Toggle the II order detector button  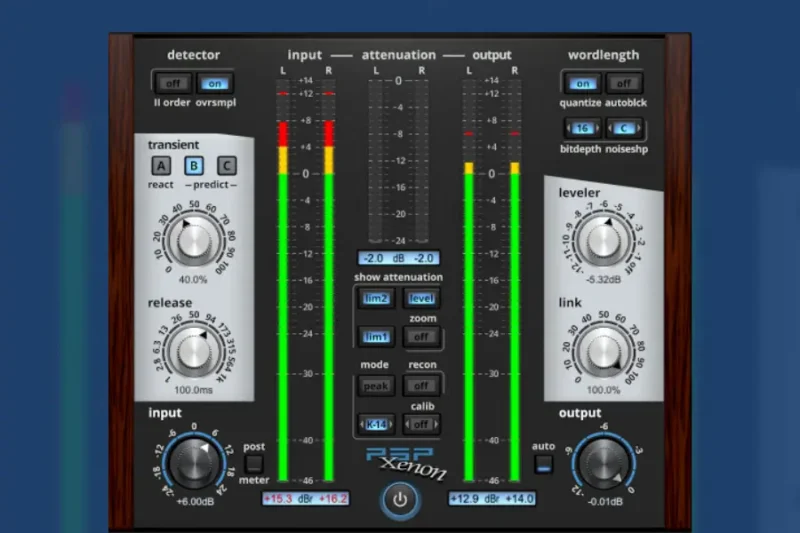click(x=172, y=84)
